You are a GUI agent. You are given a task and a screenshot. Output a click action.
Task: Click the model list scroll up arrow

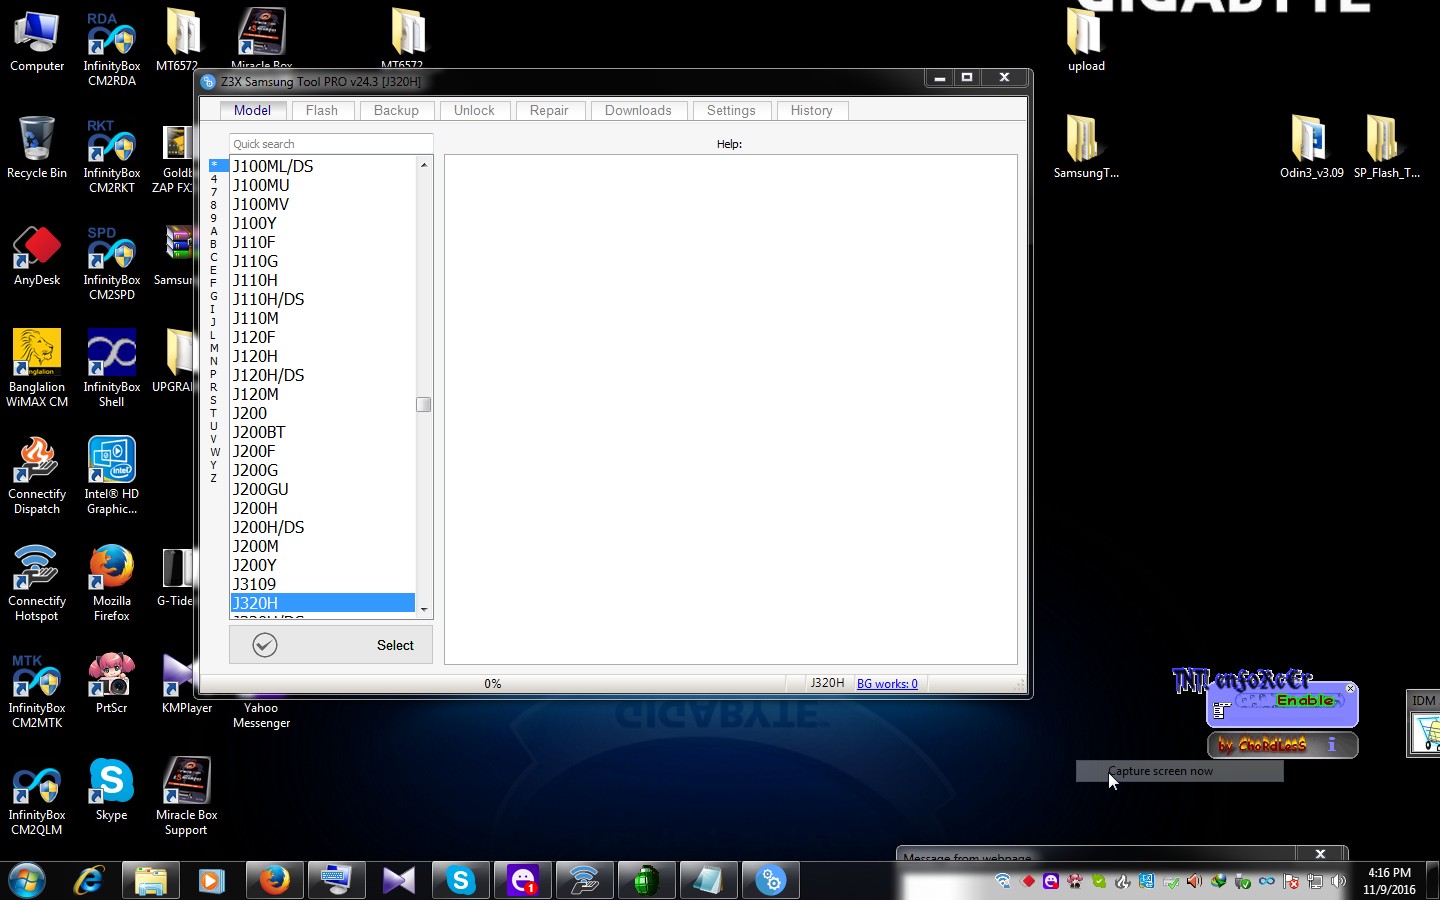pyautogui.click(x=424, y=164)
